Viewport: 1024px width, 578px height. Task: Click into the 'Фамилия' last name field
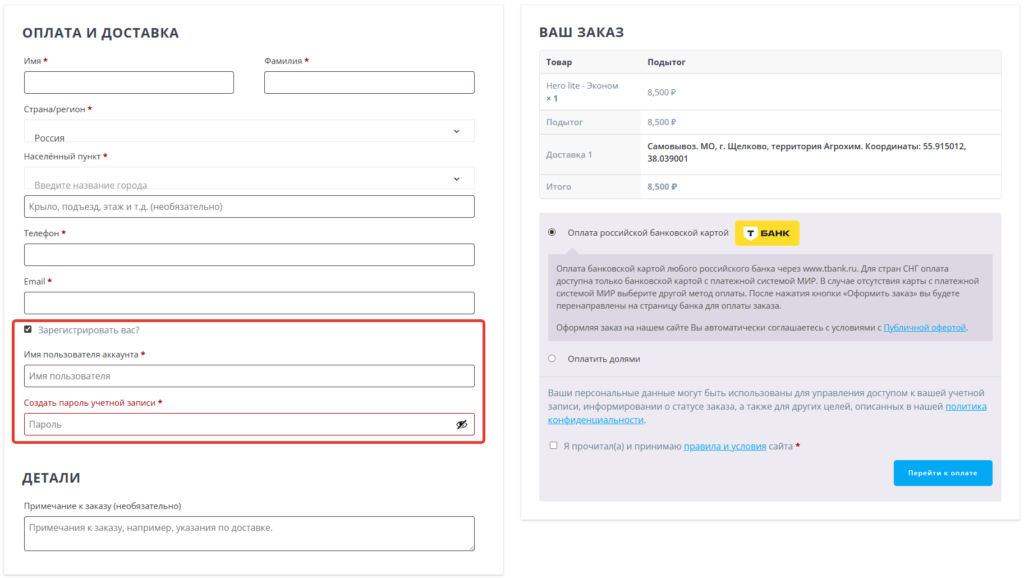369,82
